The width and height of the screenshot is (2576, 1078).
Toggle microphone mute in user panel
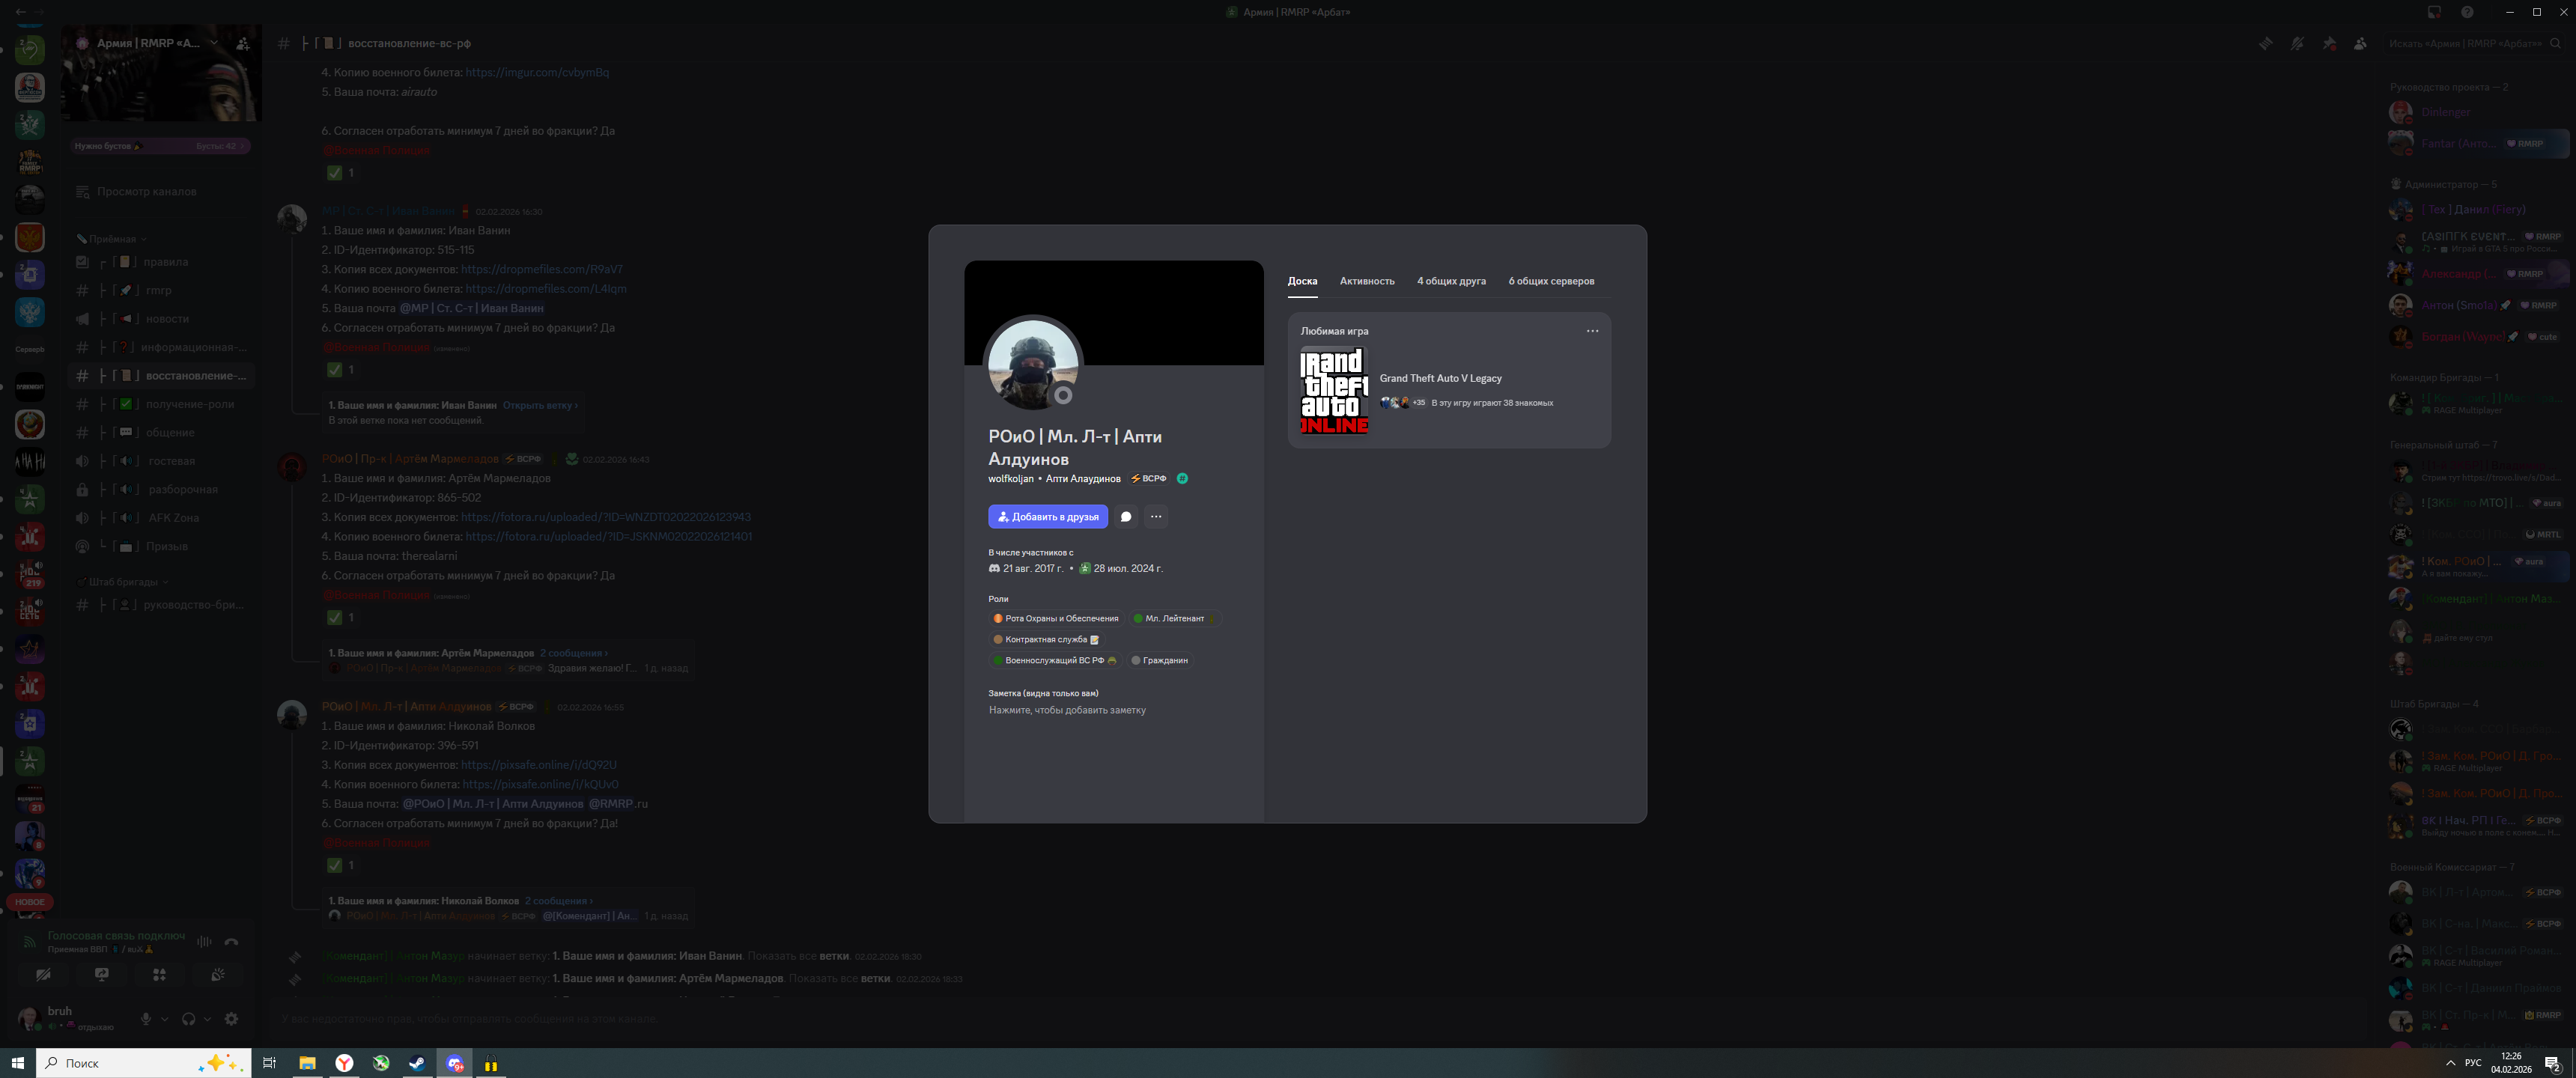pyautogui.click(x=146, y=1019)
